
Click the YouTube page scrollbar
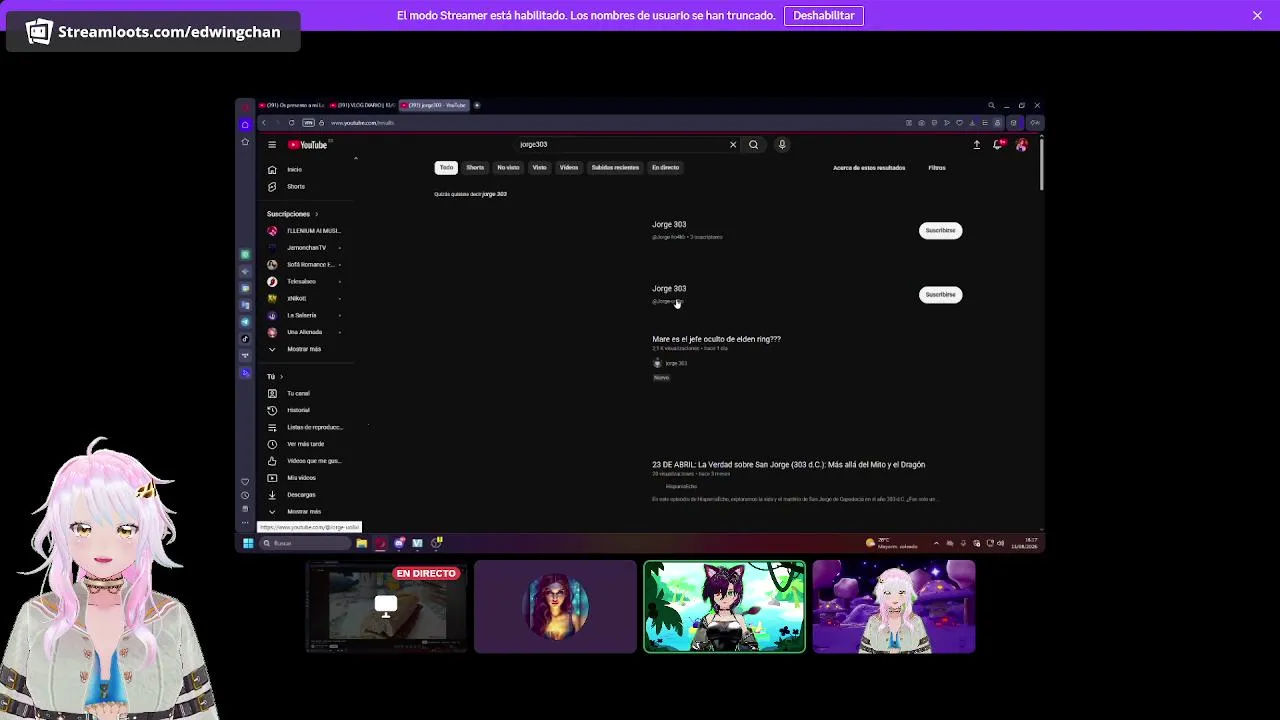pyautogui.click(x=1041, y=165)
